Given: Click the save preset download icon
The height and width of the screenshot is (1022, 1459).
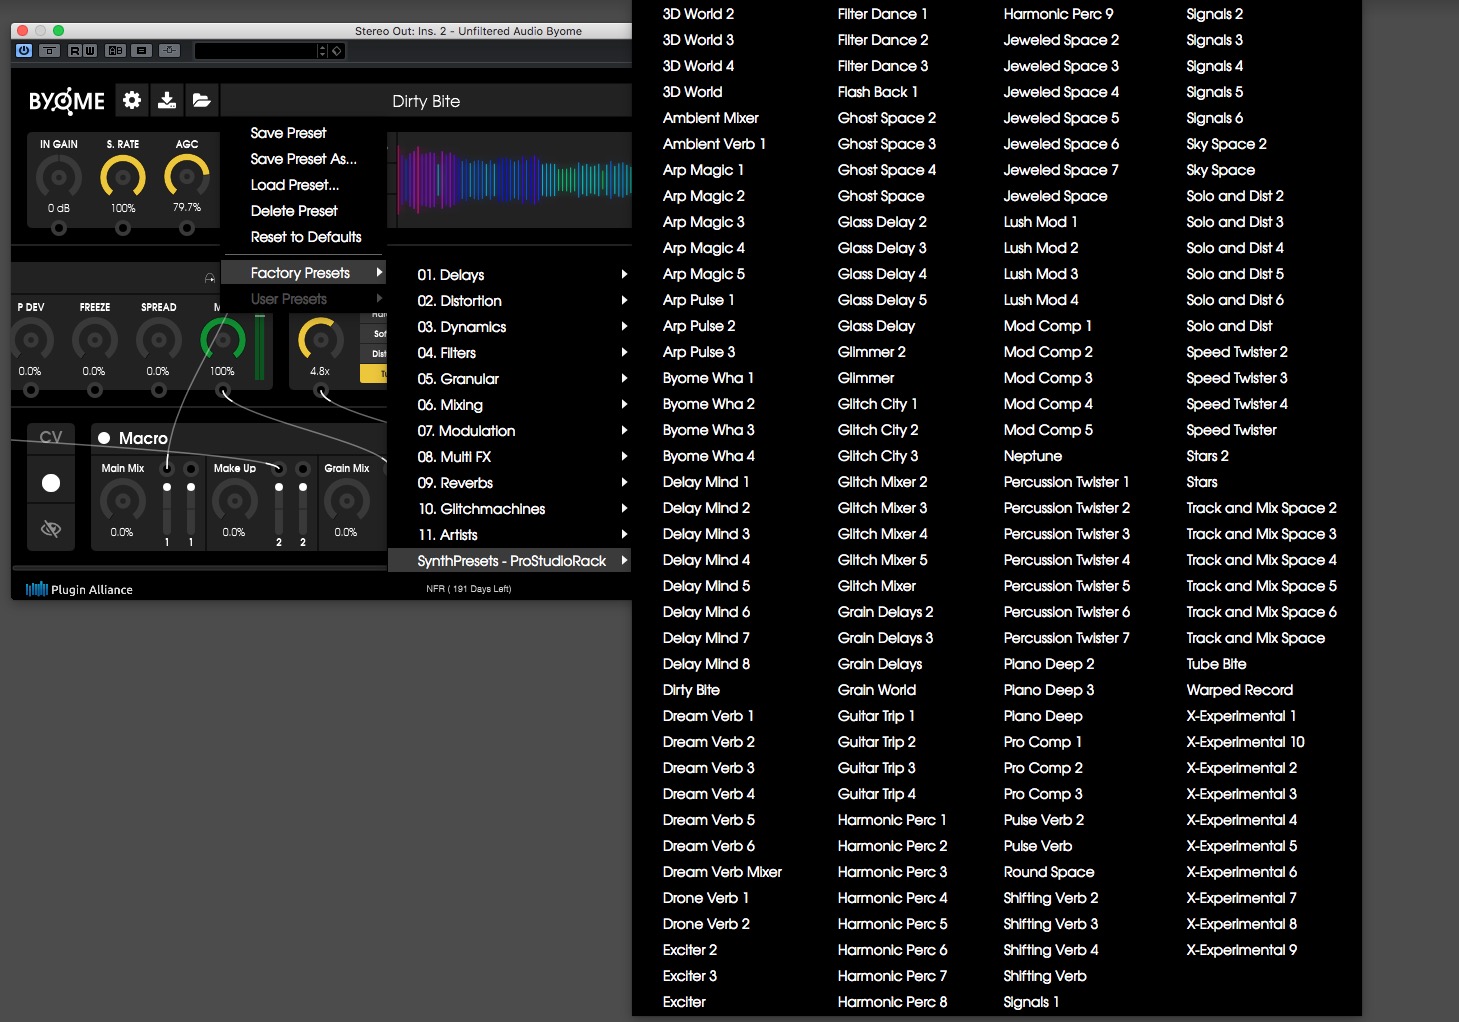Looking at the screenshot, I should pyautogui.click(x=167, y=100).
